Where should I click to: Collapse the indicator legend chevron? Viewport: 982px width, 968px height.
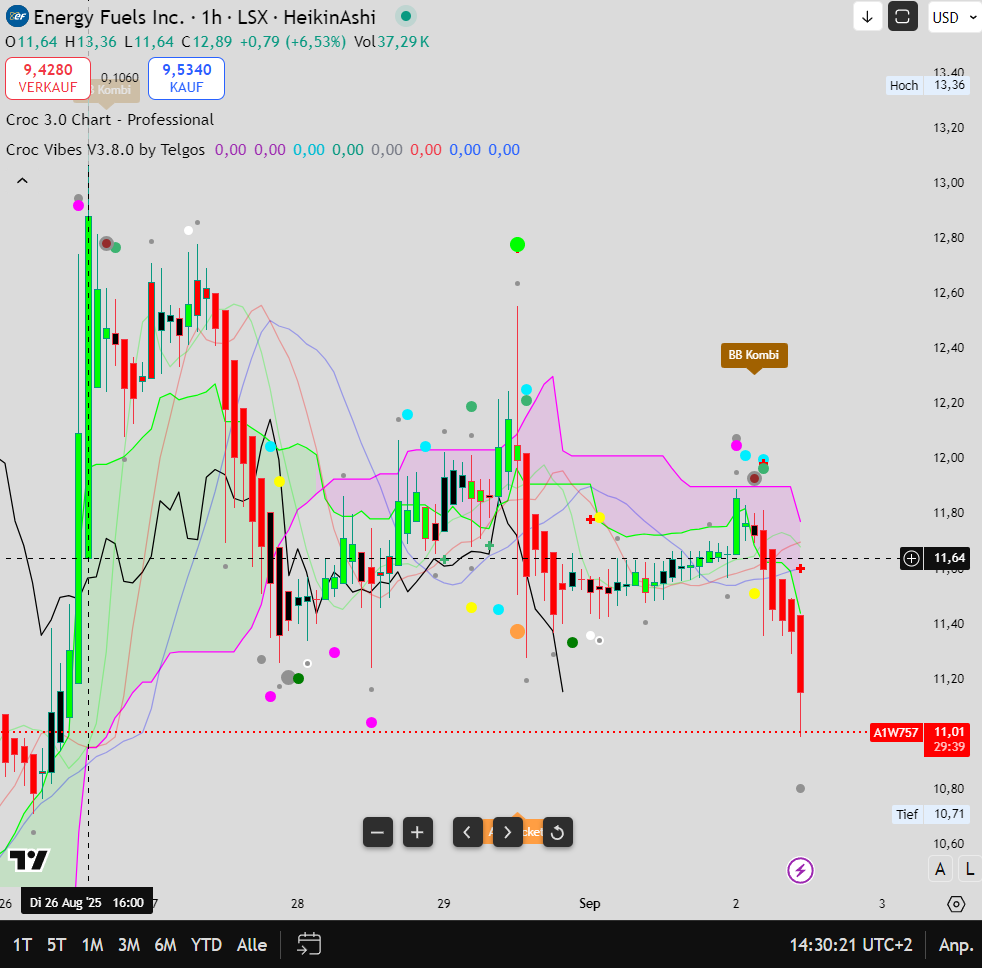(x=22, y=181)
